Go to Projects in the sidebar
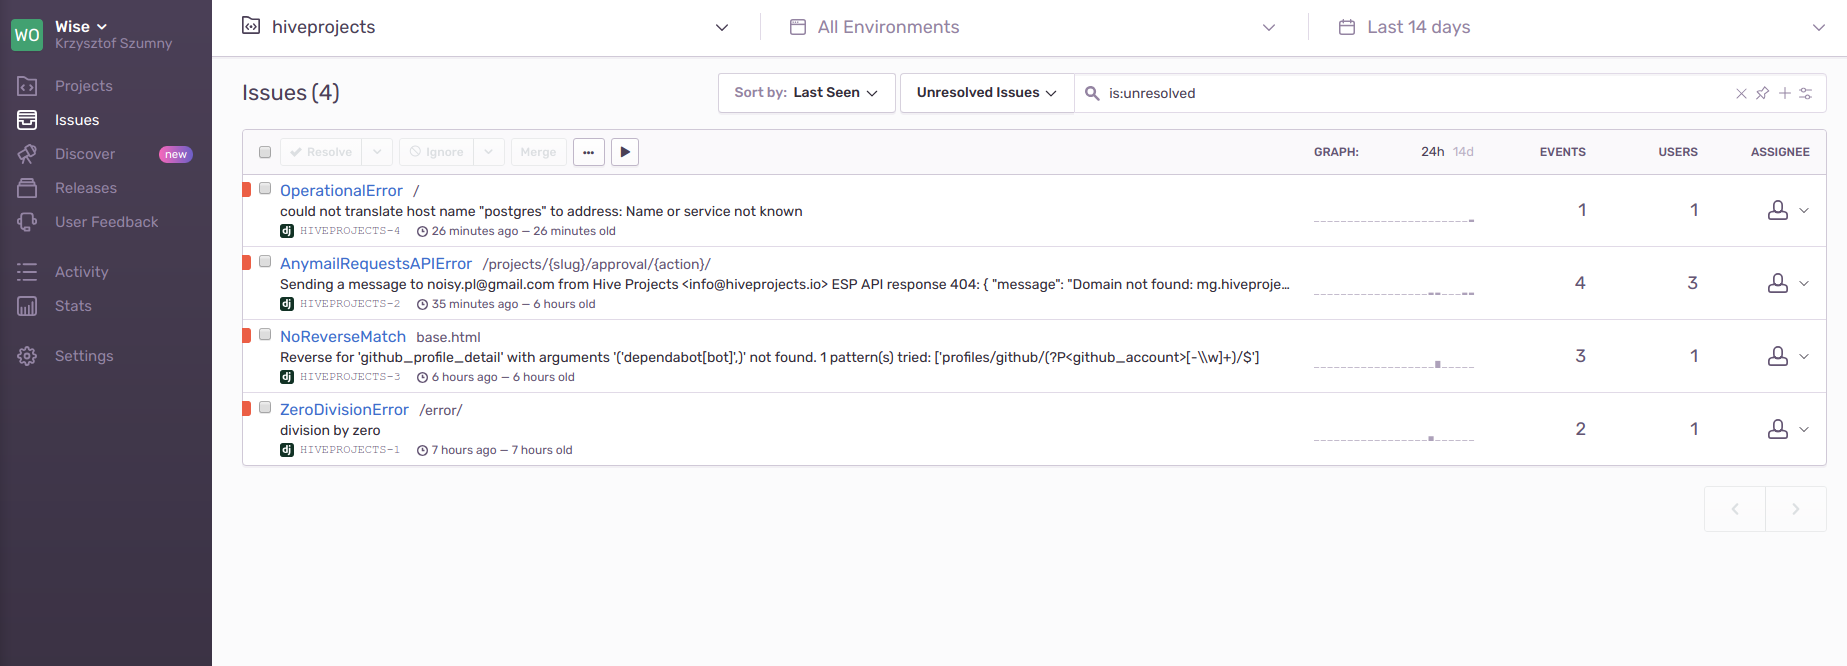 (x=84, y=86)
